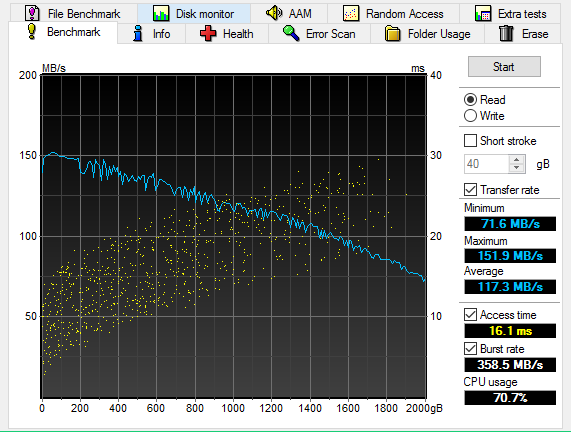Enable the Short stroke checkbox
This screenshot has height=432, width=571.
pyautogui.click(x=470, y=141)
